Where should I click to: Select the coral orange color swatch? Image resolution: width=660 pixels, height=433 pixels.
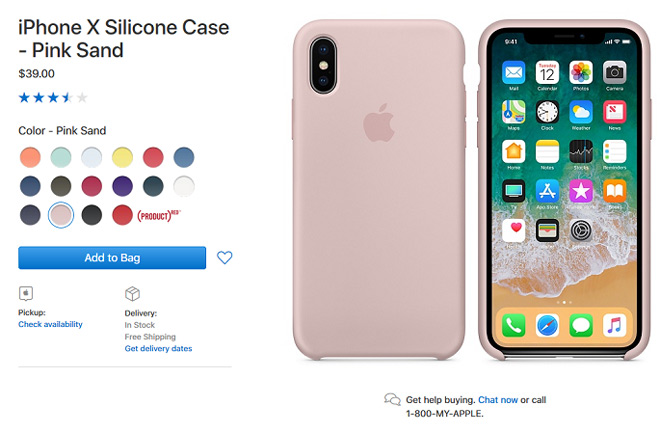pyautogui.click(x=30, y=157)
